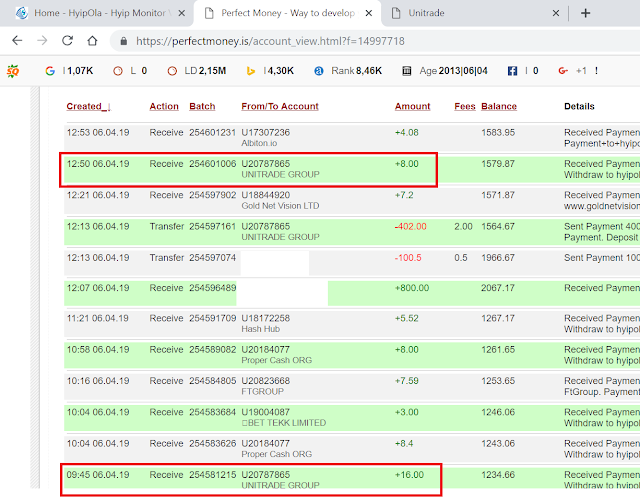Click the web archive Age icon
640x502 pixels.
[x=407, y=71]
